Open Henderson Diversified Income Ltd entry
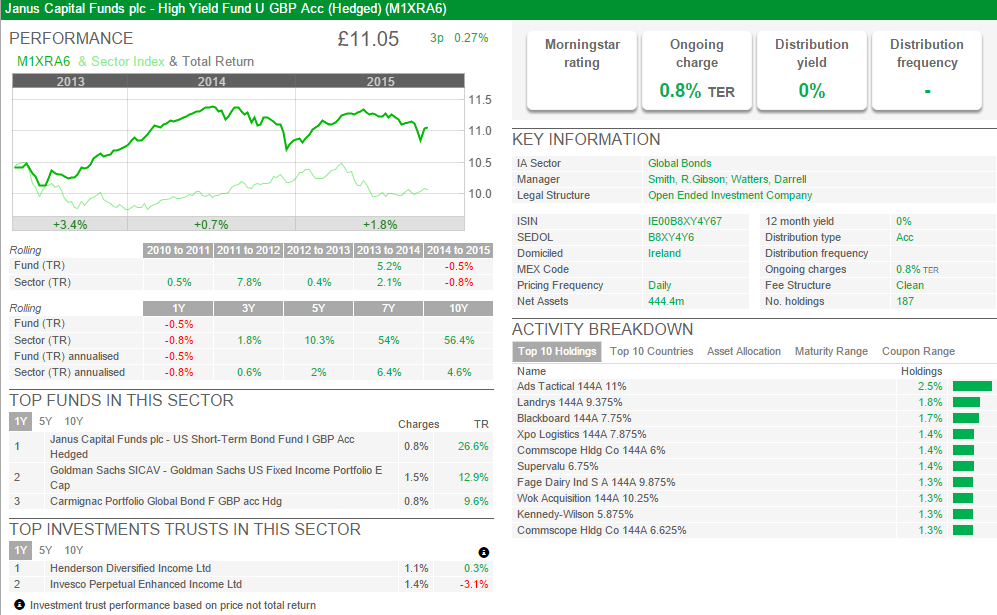The width and height of the screenshot is (997, 615). click(x=130, y=568)
